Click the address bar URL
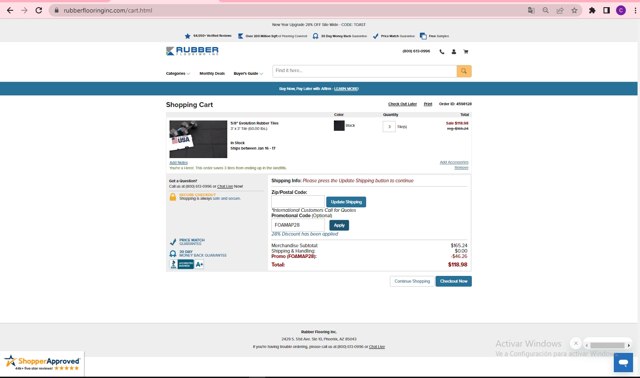Screen dimensions: 640x378 108,10
